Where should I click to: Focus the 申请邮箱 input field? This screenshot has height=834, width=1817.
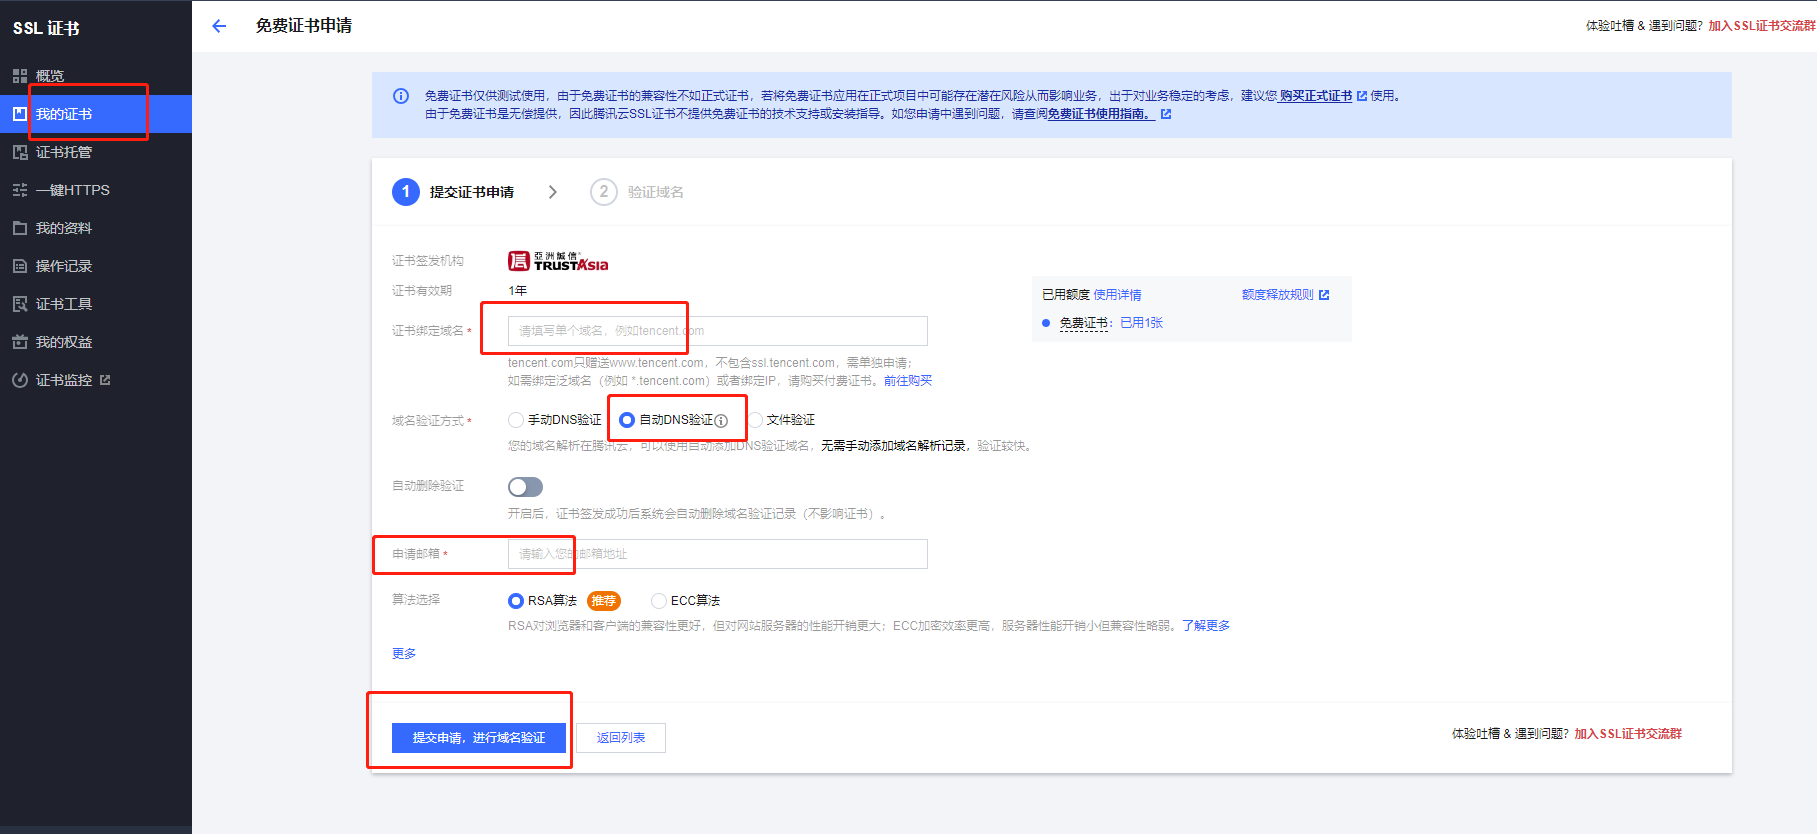pyautogui.click(x=717, y=554)
